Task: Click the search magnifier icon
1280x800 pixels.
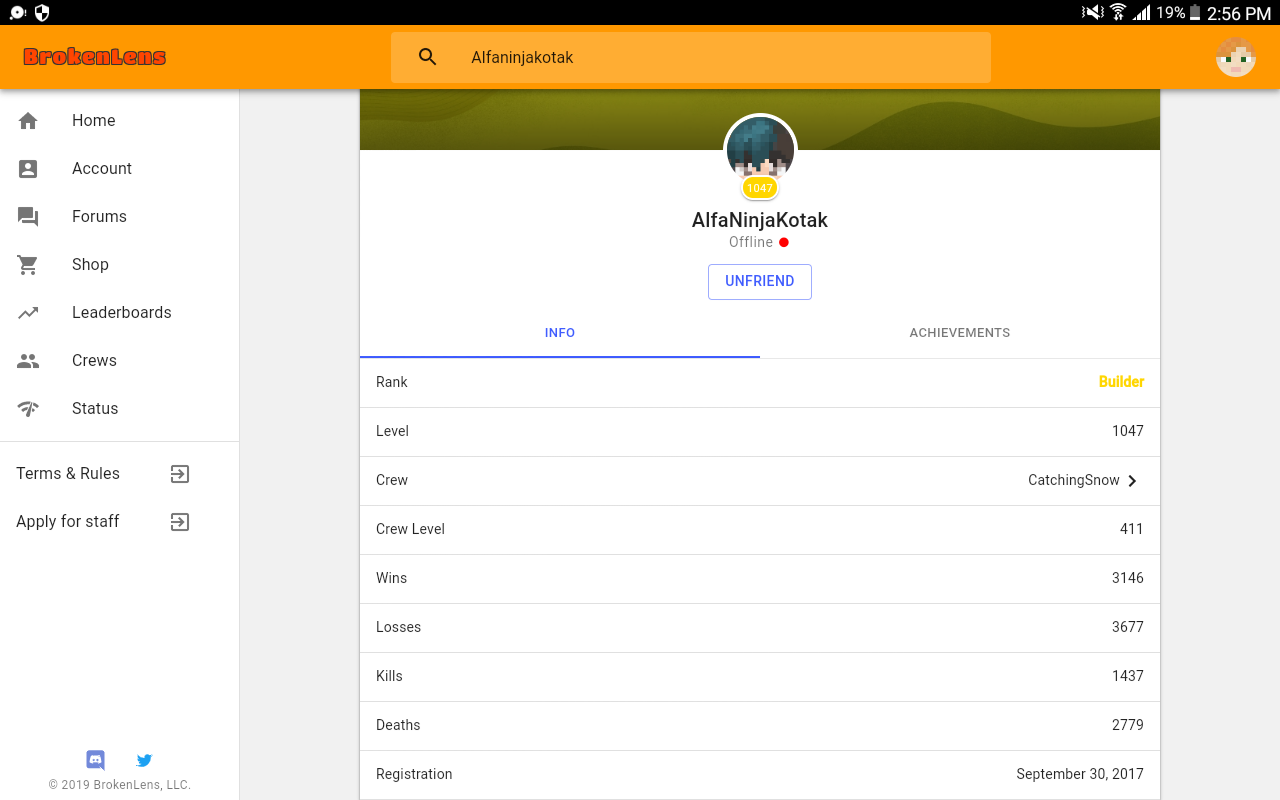Action: pyautogui.click(x=428, y=57)
